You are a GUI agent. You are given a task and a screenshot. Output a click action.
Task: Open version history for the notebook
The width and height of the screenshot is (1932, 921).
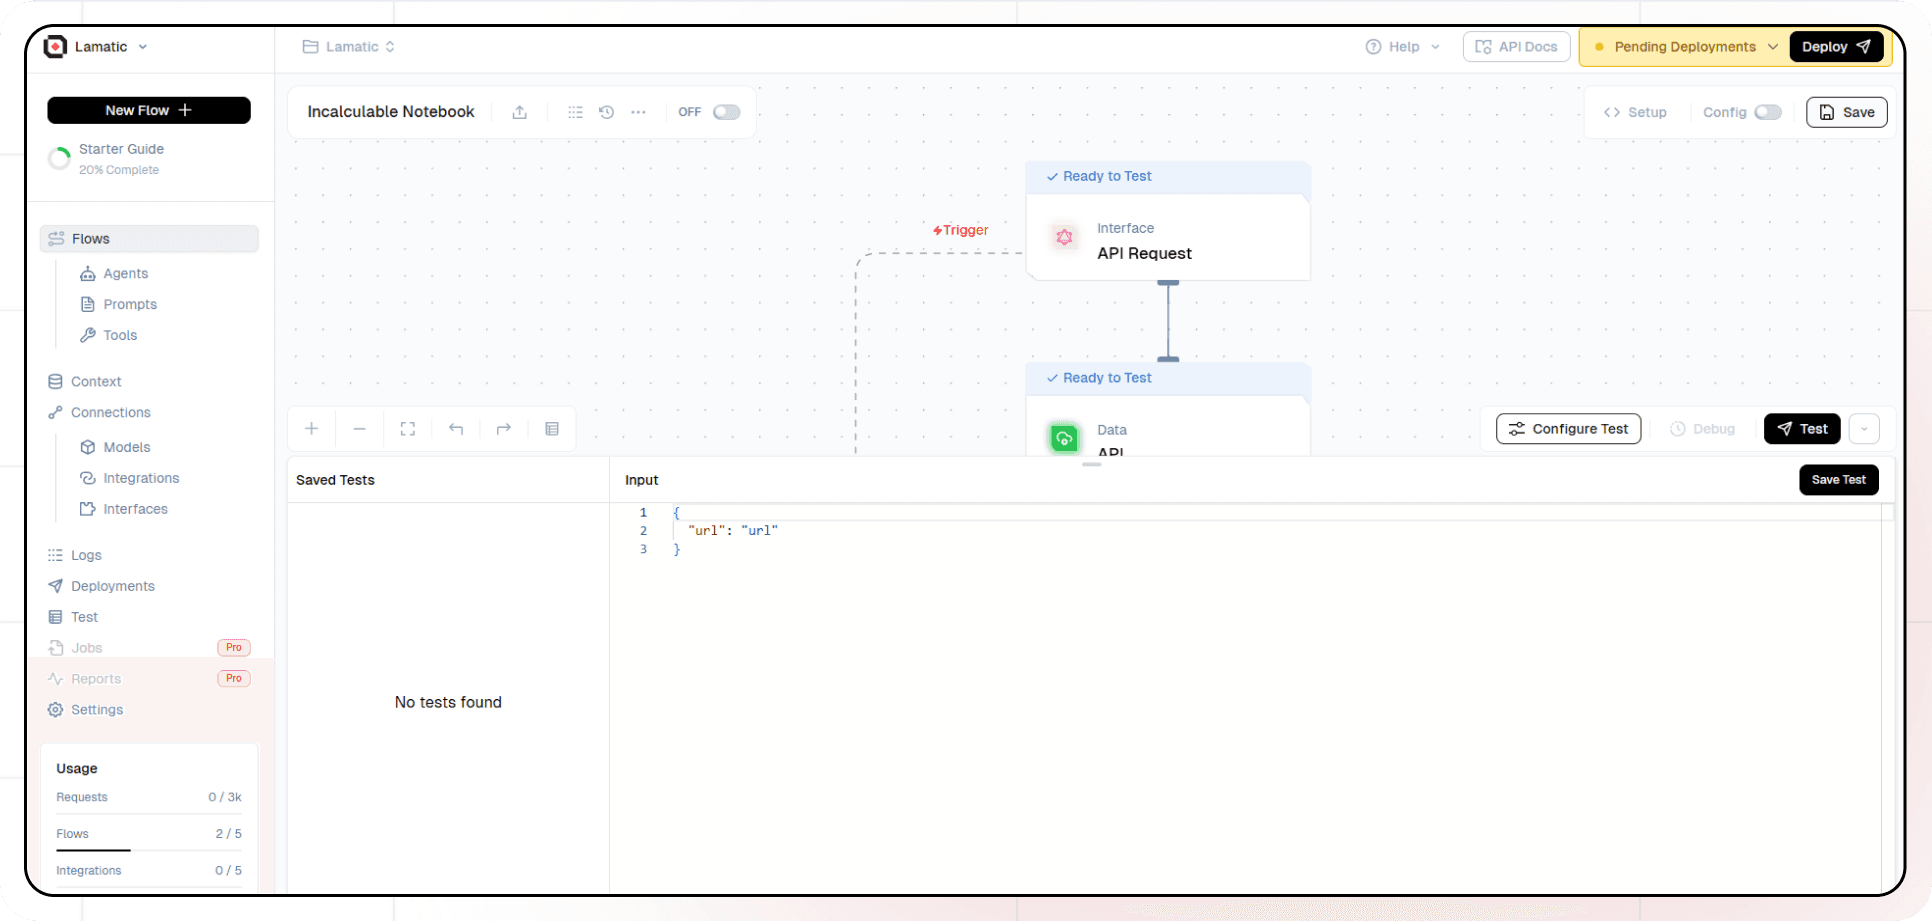[606, 112]
